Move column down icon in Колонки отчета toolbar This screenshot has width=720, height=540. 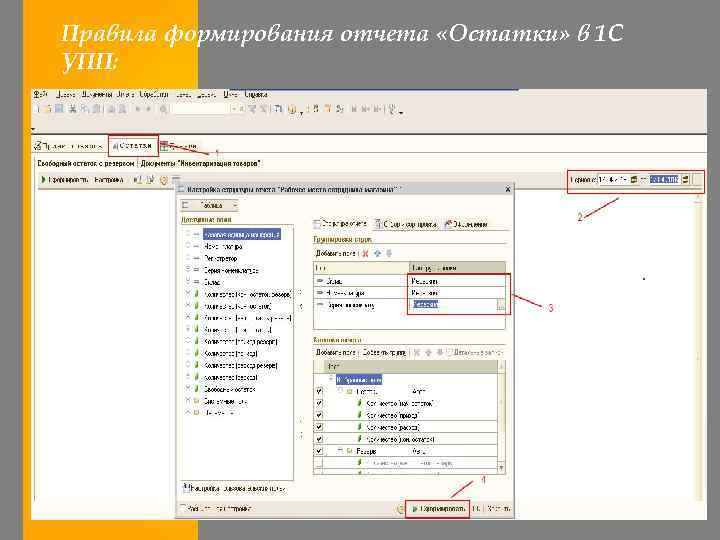coord(439,352)
